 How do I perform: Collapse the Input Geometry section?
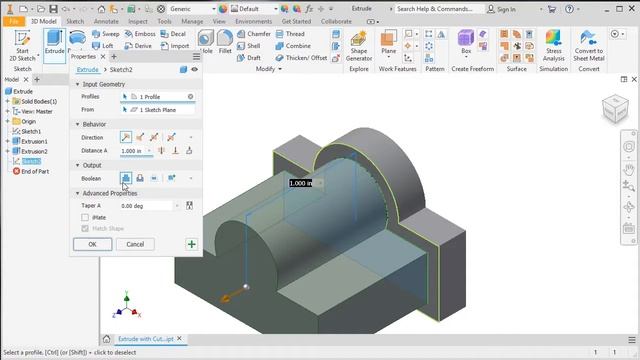(x=78, y=84)
